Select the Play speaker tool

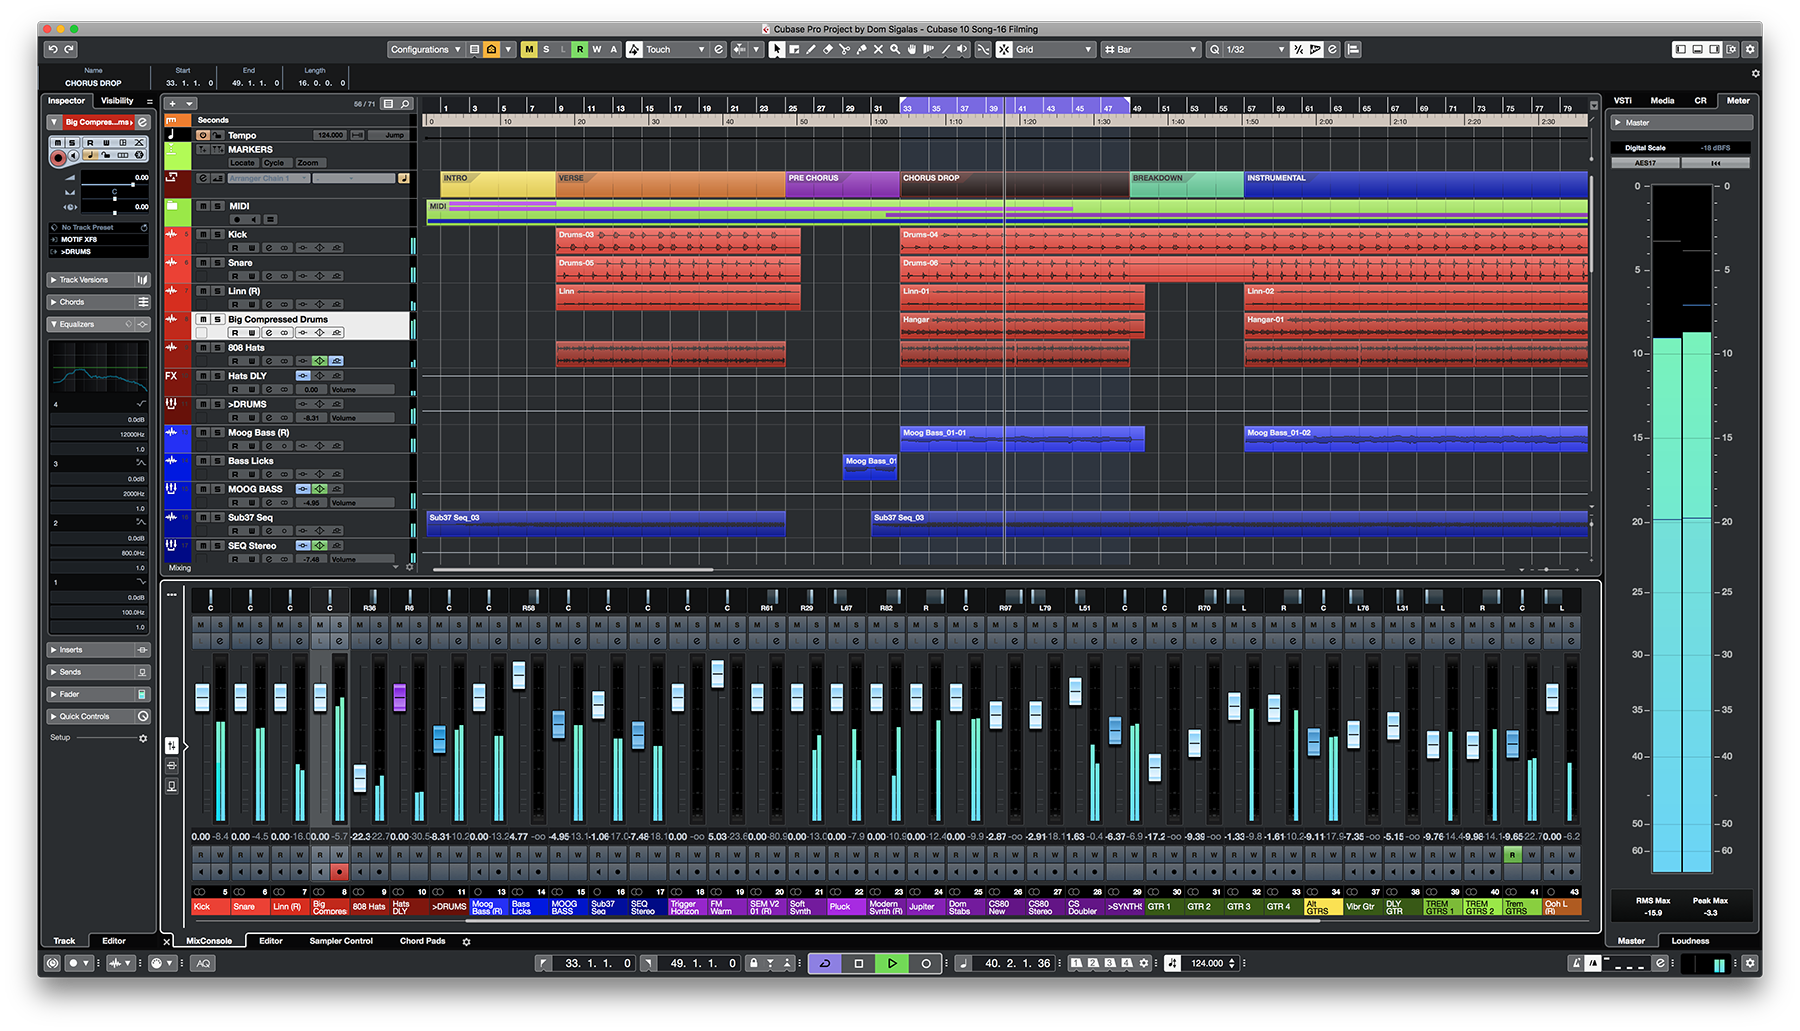pyautogui.click(x=962, y=49)
